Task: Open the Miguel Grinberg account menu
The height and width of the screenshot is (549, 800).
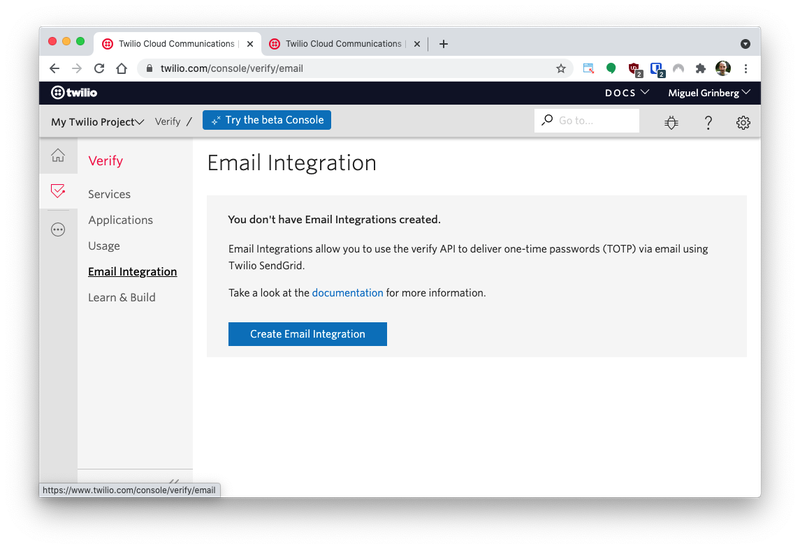Action: click(x=709, y=92)
